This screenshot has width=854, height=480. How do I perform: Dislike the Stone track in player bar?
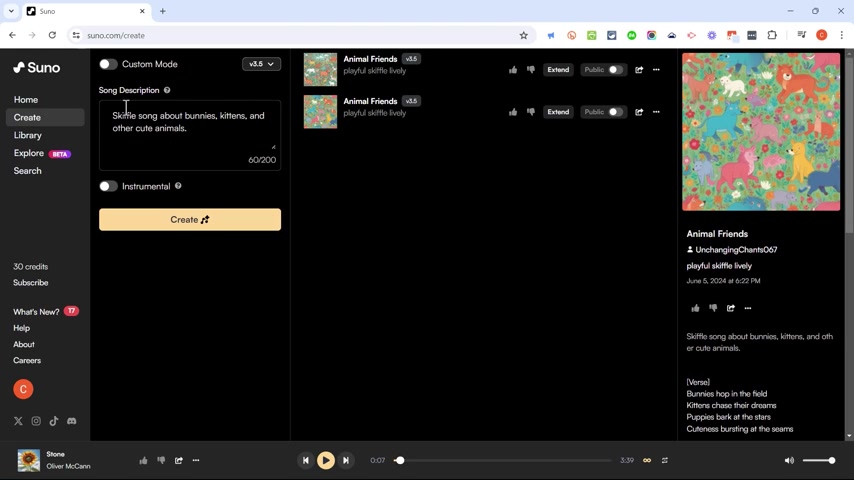[161, 460]
